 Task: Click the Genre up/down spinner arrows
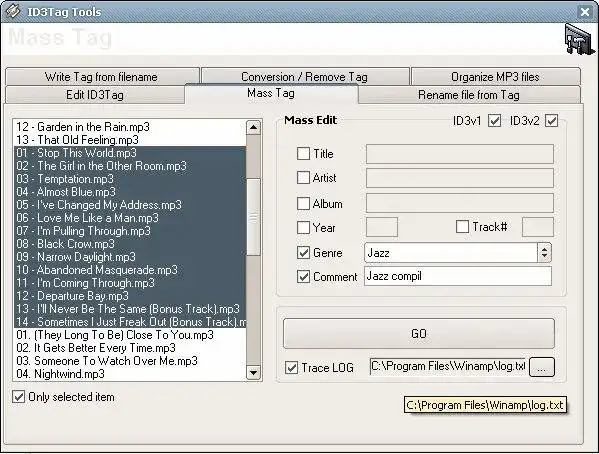[544, 253]
